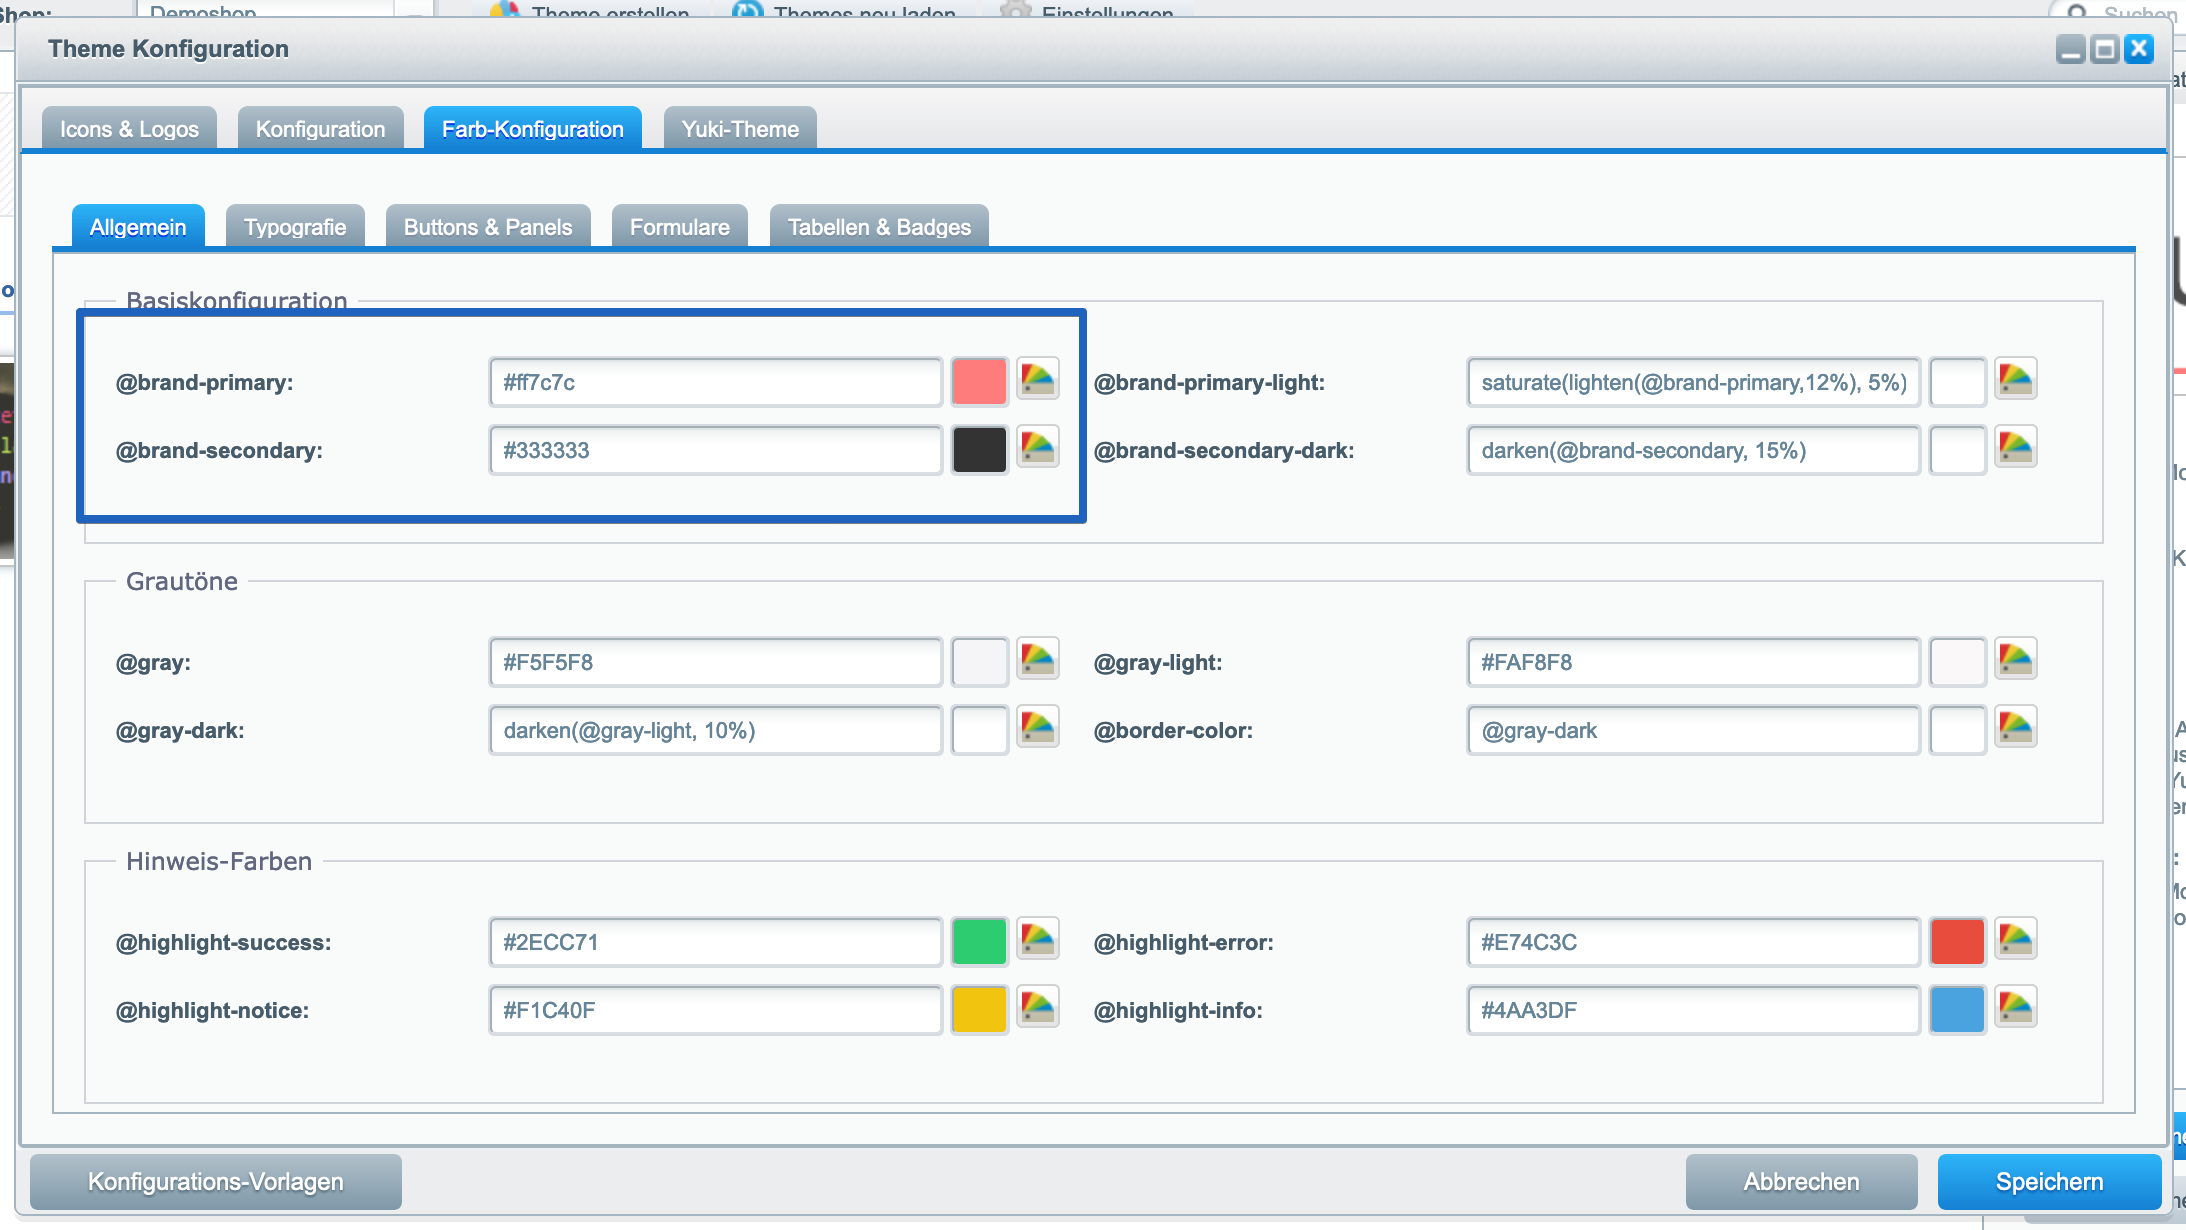Click the Abbrechen button
Viewport: 2186px width, 1230px height.
1801,1182
